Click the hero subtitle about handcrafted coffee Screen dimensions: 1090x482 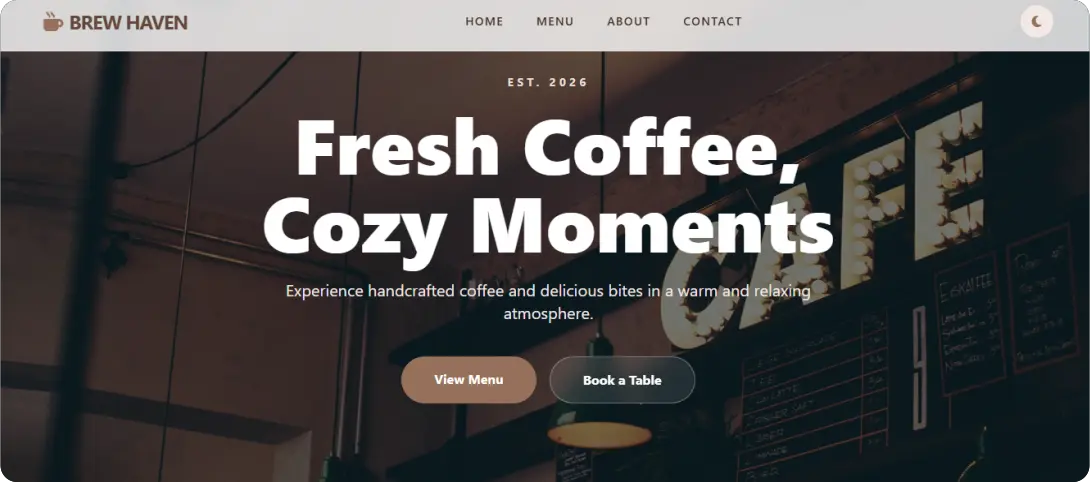click(x=548, y=302)
